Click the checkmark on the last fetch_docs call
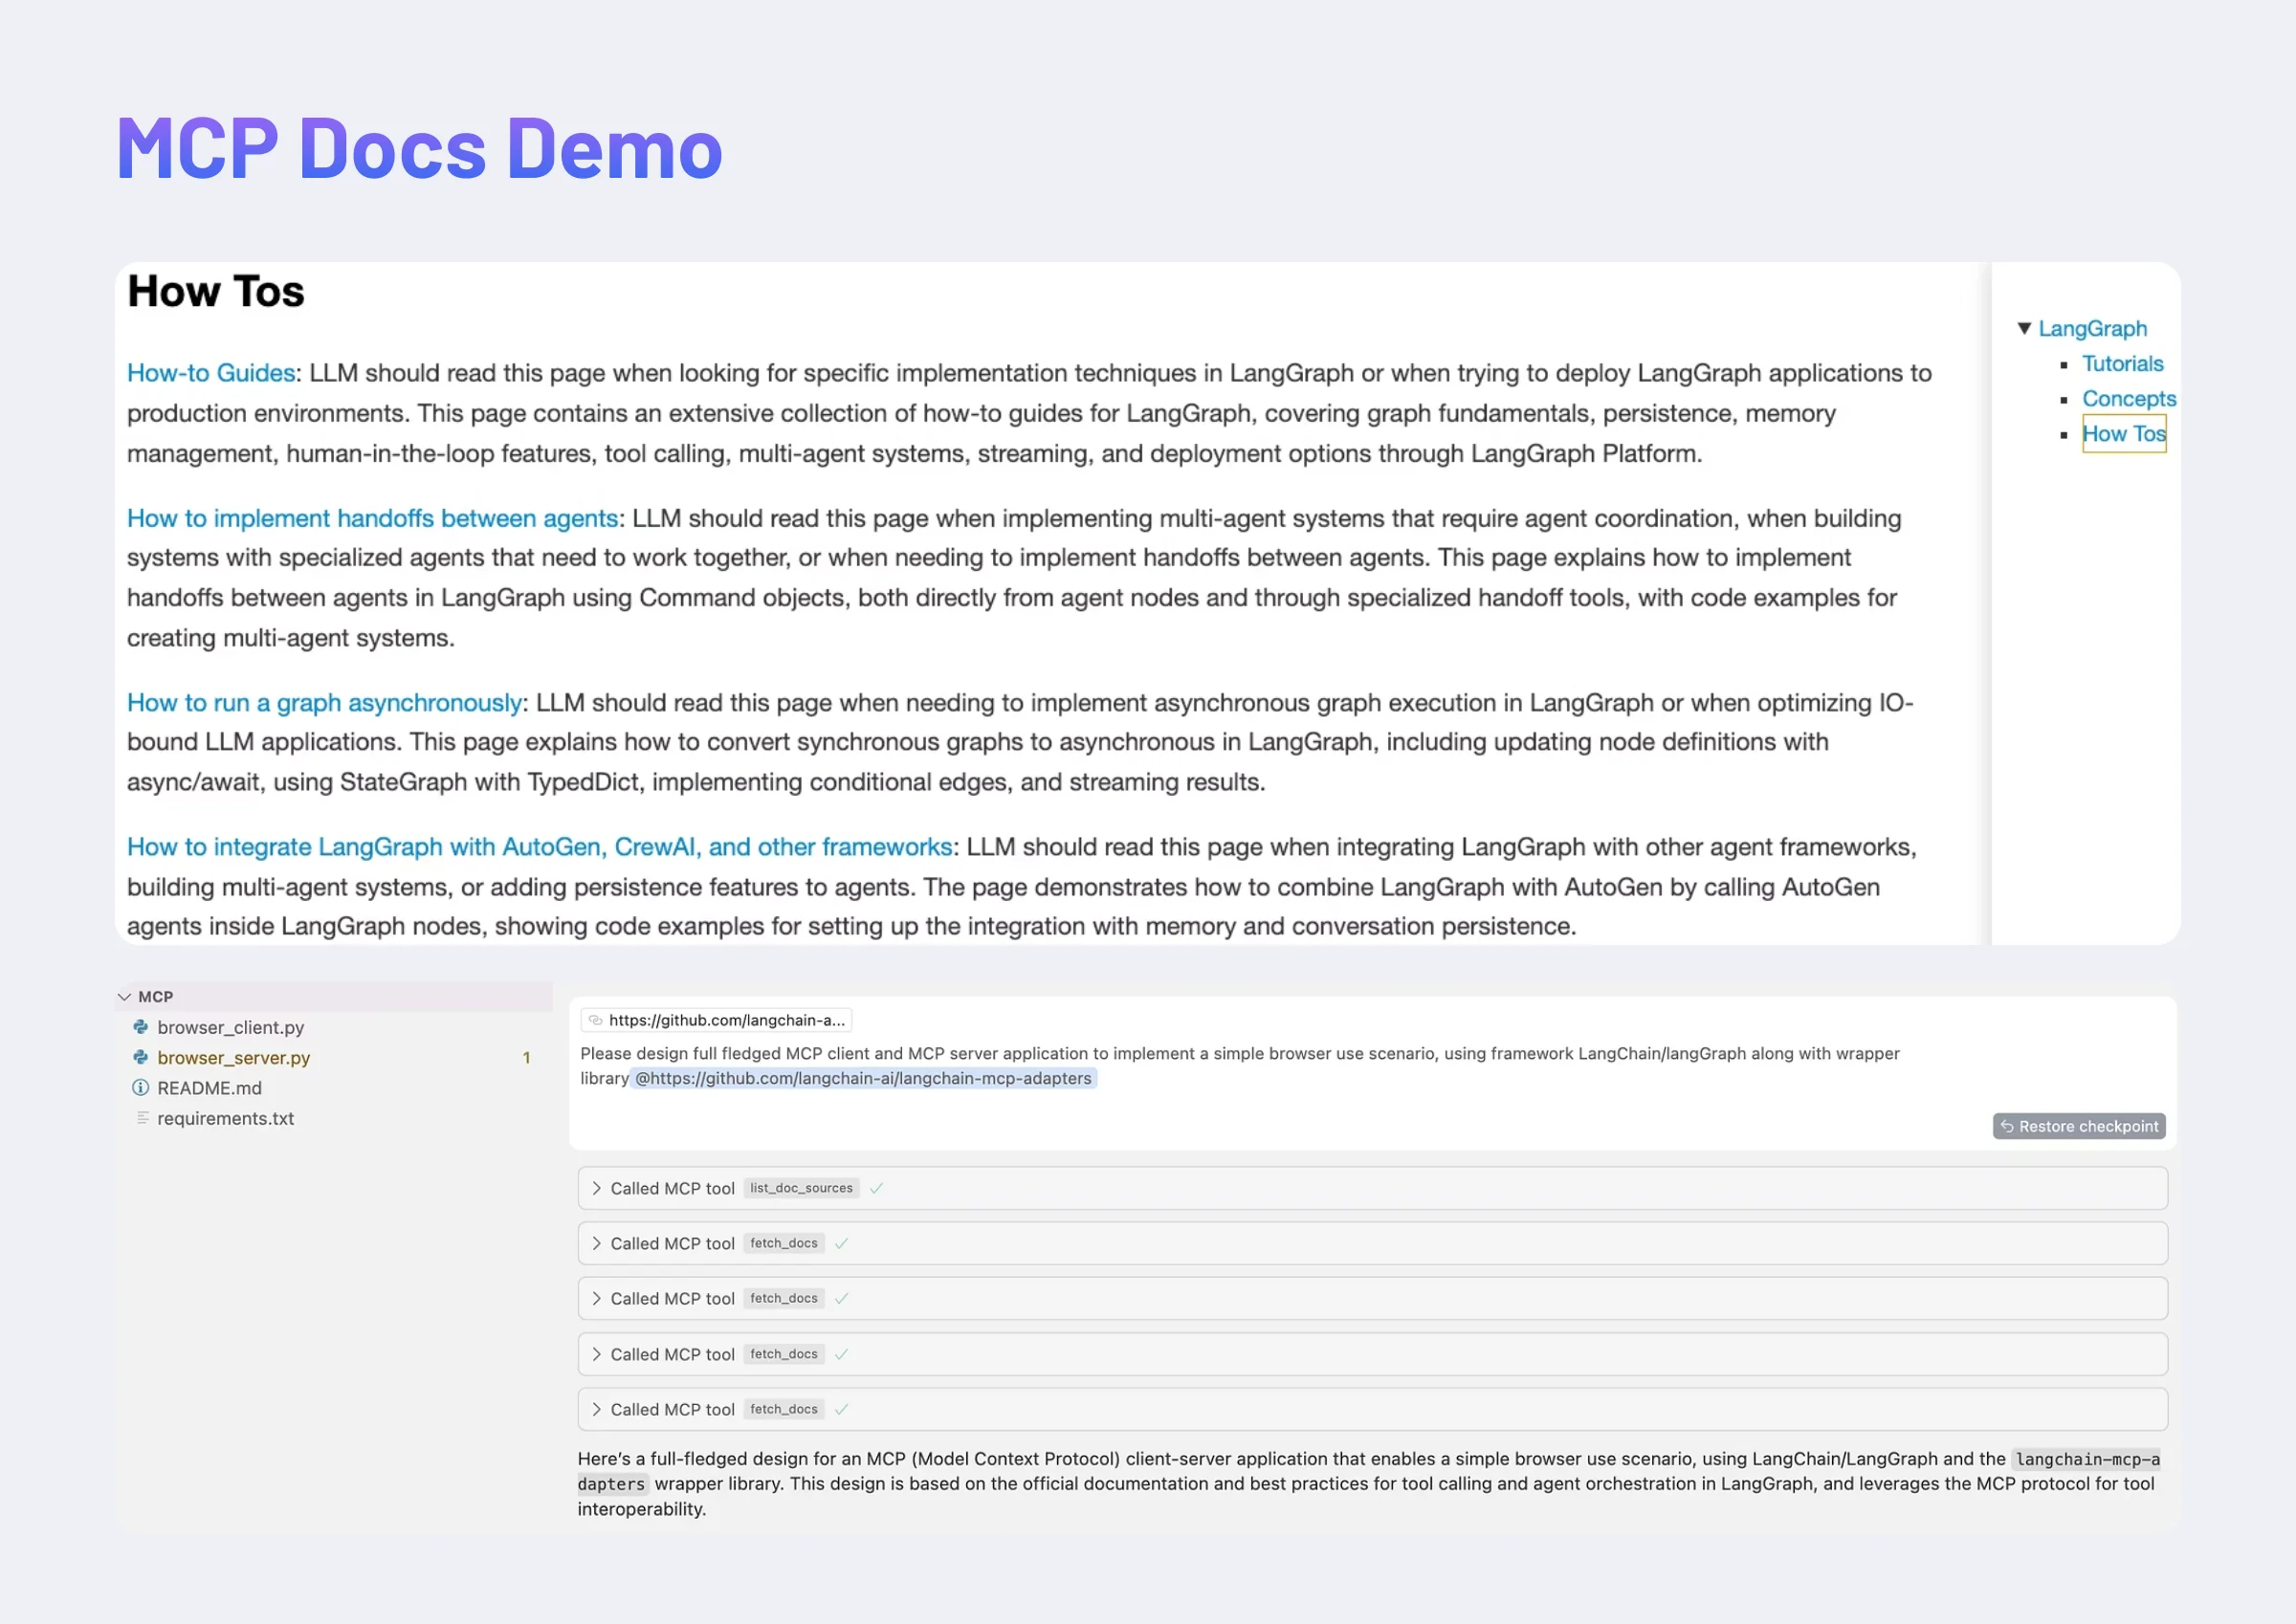 (842, 1409)
